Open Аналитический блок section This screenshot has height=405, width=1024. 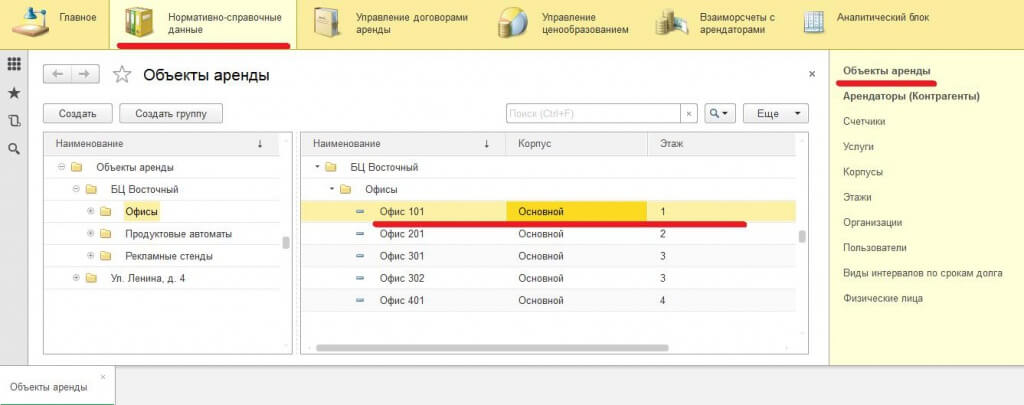882,18
